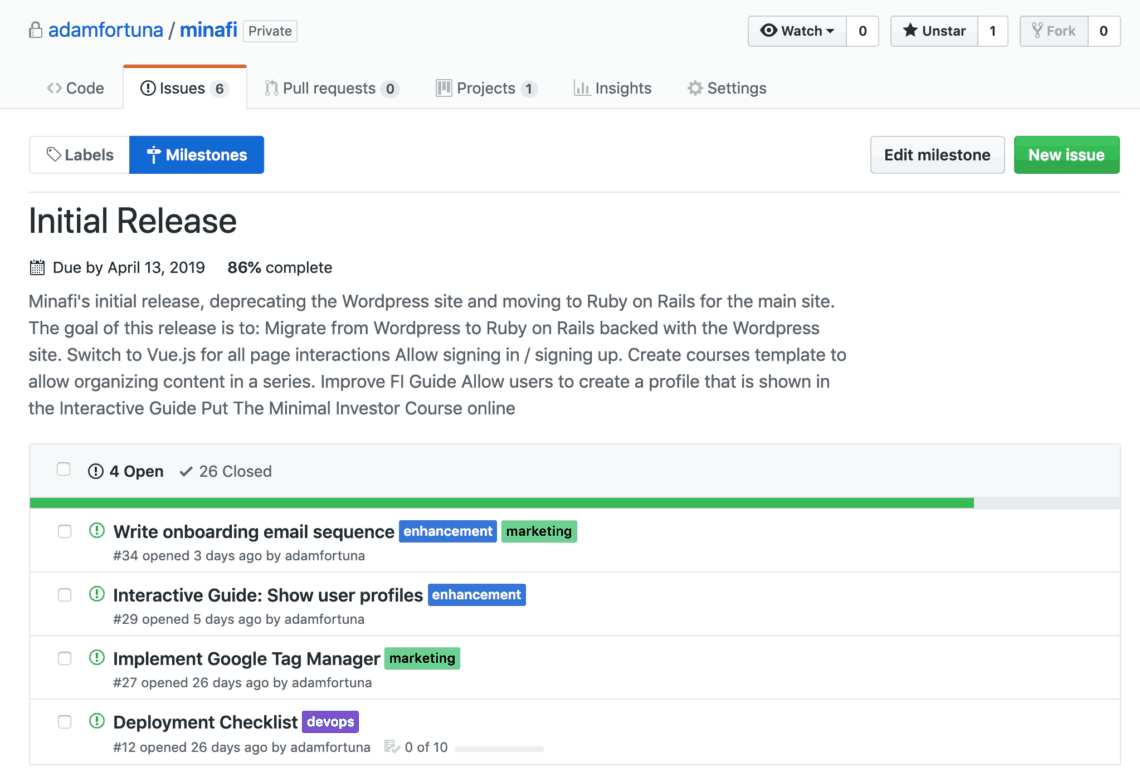Click the open issue icon beside "Deployment Checklist"
This screenshot has width=1140, height=782.
[97, 721]
